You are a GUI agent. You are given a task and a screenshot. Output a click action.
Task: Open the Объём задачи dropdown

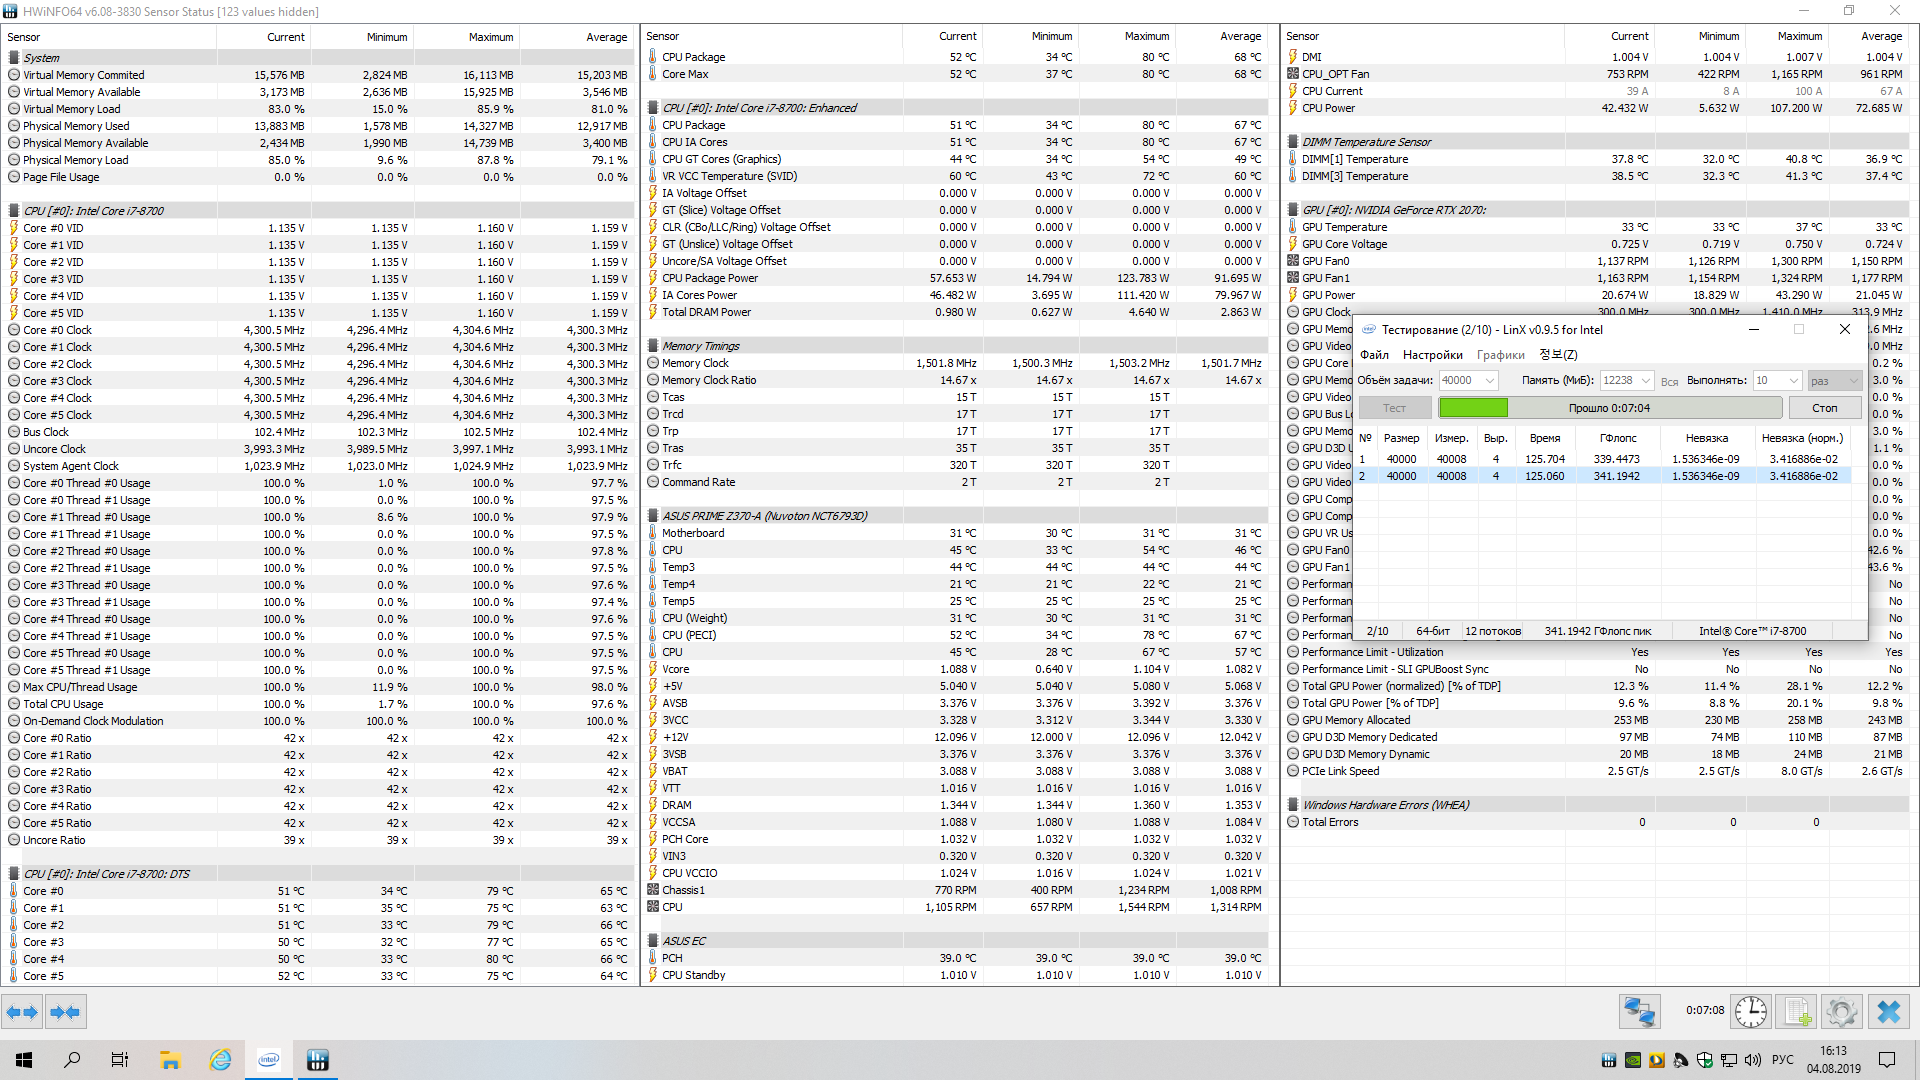(x=1489, y=380)
